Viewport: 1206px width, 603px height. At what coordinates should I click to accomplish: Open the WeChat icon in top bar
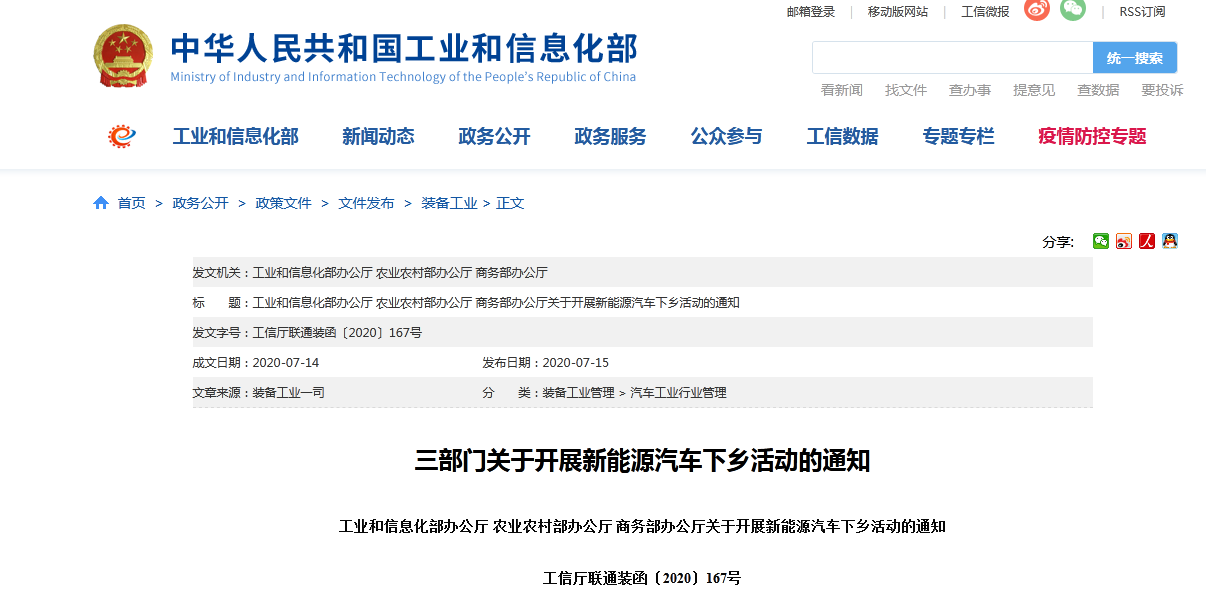pyautogui.click(x=1073, y=10)
